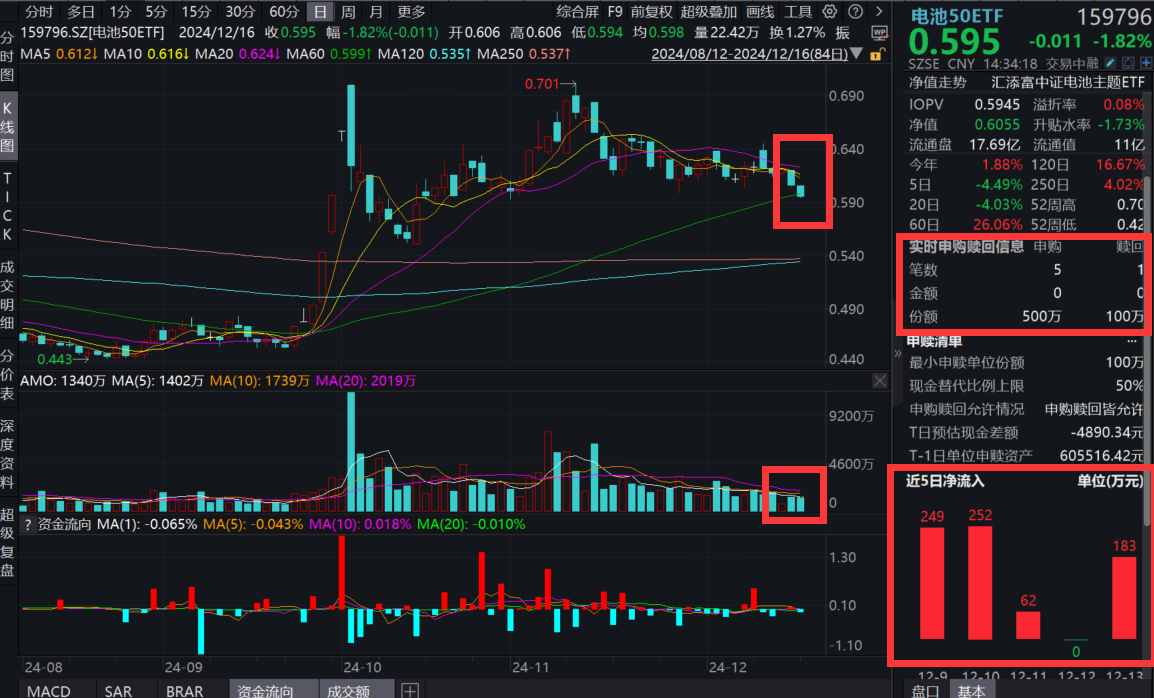1154x698 pixels.
Task: Click the question mark beside 资金流向 indicator
Action: tap(27, 524)
